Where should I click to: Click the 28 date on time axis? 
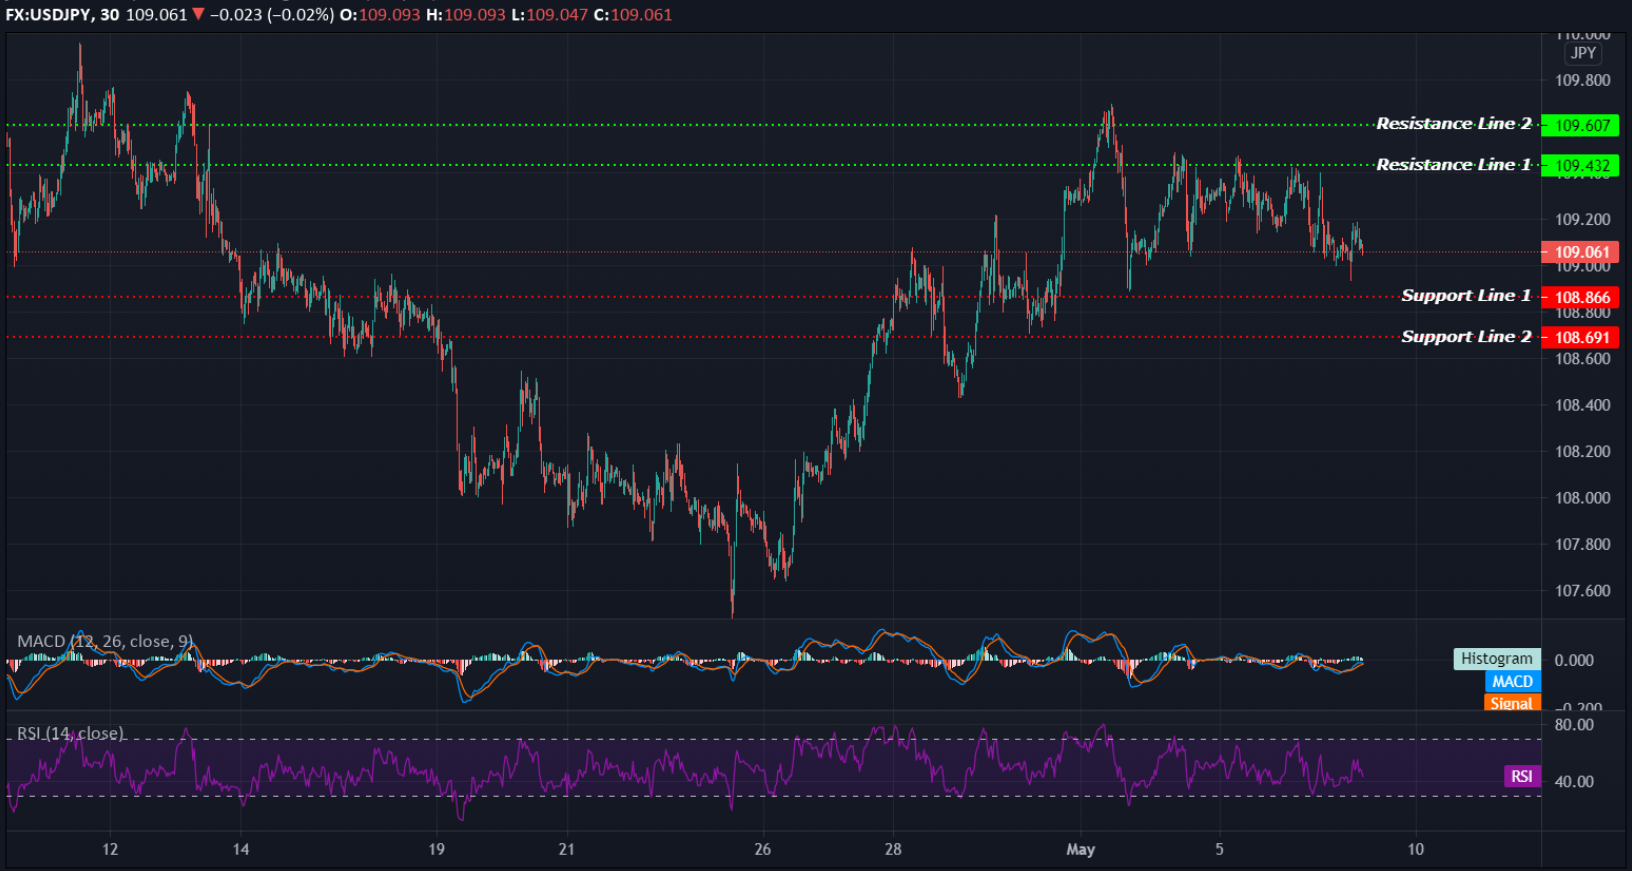coord(893,849)
